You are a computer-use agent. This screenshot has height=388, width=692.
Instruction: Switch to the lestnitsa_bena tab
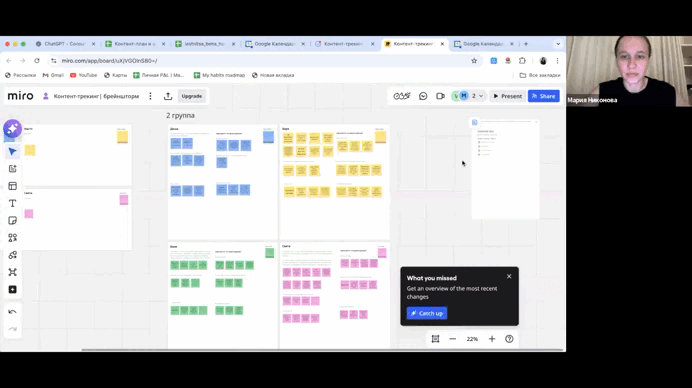click(x=205, y=44)
